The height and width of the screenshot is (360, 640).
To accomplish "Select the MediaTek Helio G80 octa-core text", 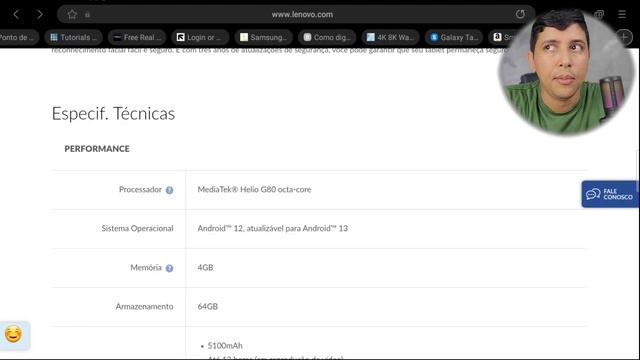I will point(254,189).
